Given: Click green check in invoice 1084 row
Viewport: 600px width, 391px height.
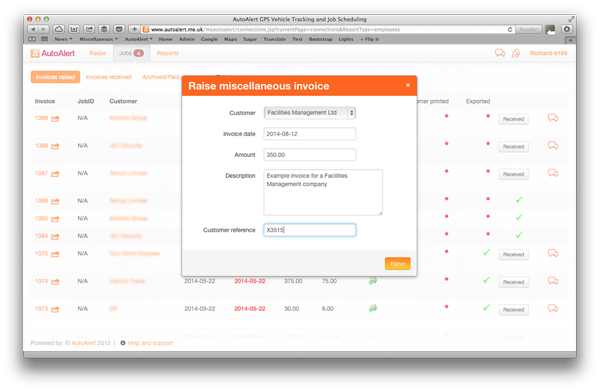Looking at the screenshot, I should 519,235.
